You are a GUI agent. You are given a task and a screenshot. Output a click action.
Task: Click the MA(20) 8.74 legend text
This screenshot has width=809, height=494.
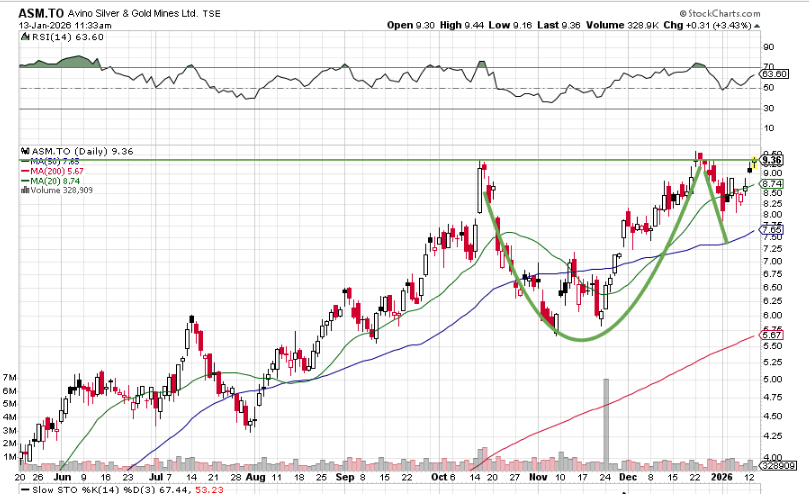pos(55,181)
